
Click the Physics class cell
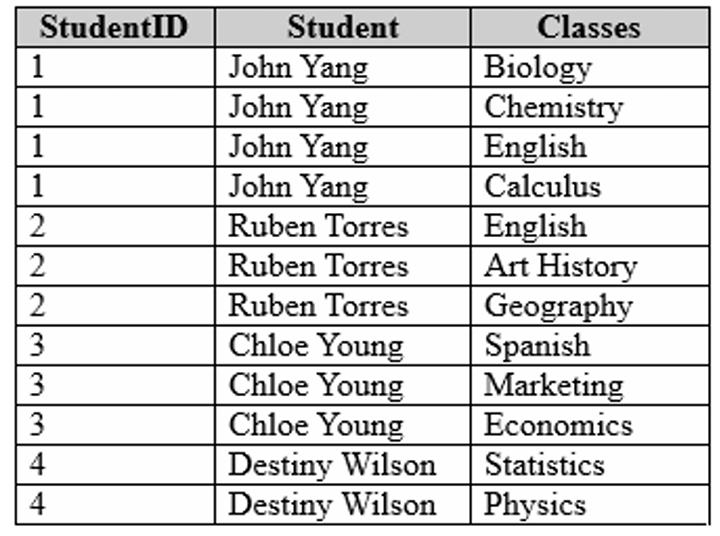coord(535,504)
